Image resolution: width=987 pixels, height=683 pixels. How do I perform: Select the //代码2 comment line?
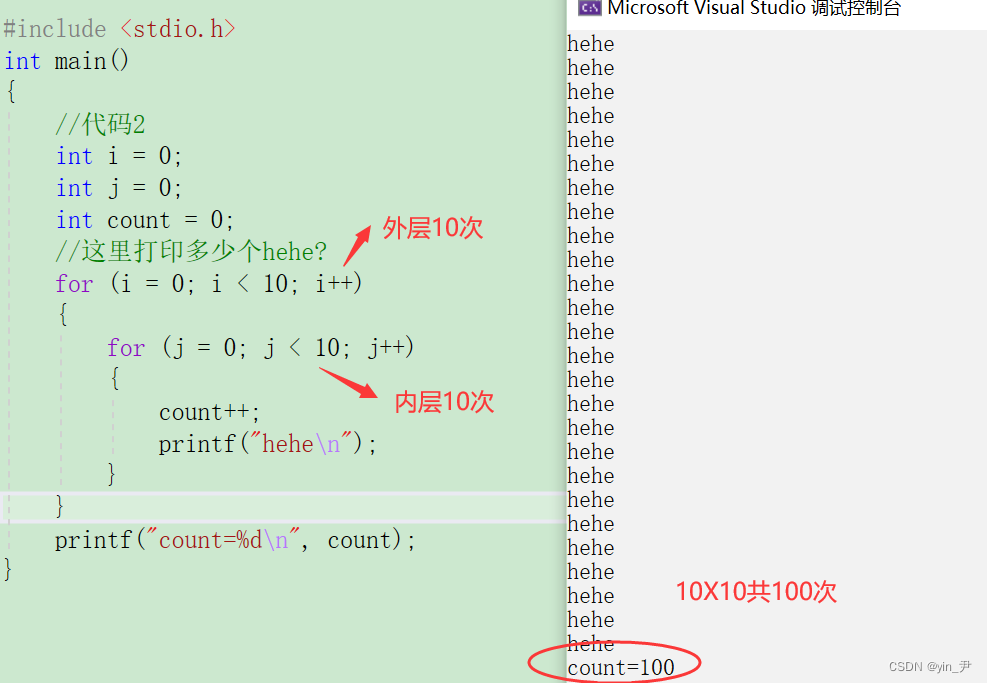click(x=100, y=124)
